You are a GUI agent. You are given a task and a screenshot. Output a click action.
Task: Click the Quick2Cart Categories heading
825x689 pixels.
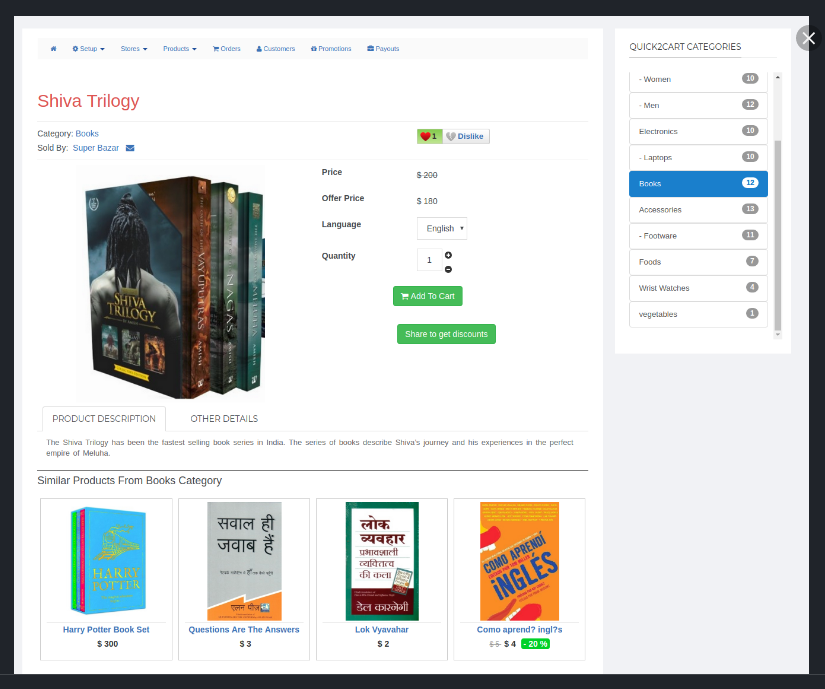[x=685, y=47]
